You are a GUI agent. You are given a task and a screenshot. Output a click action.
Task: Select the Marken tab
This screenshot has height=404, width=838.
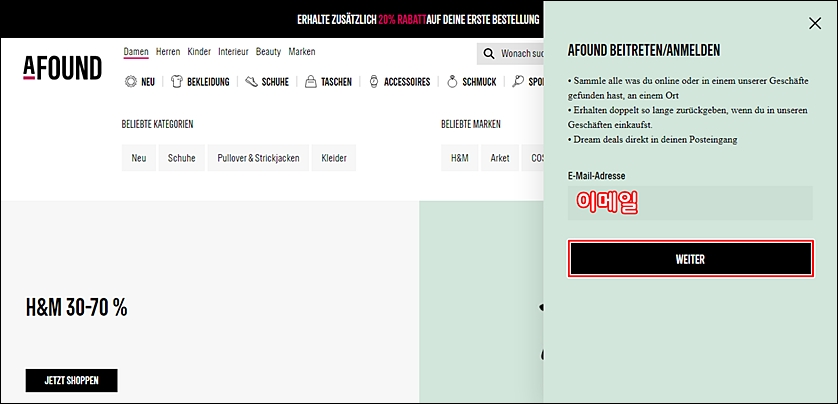pos(302,52)
